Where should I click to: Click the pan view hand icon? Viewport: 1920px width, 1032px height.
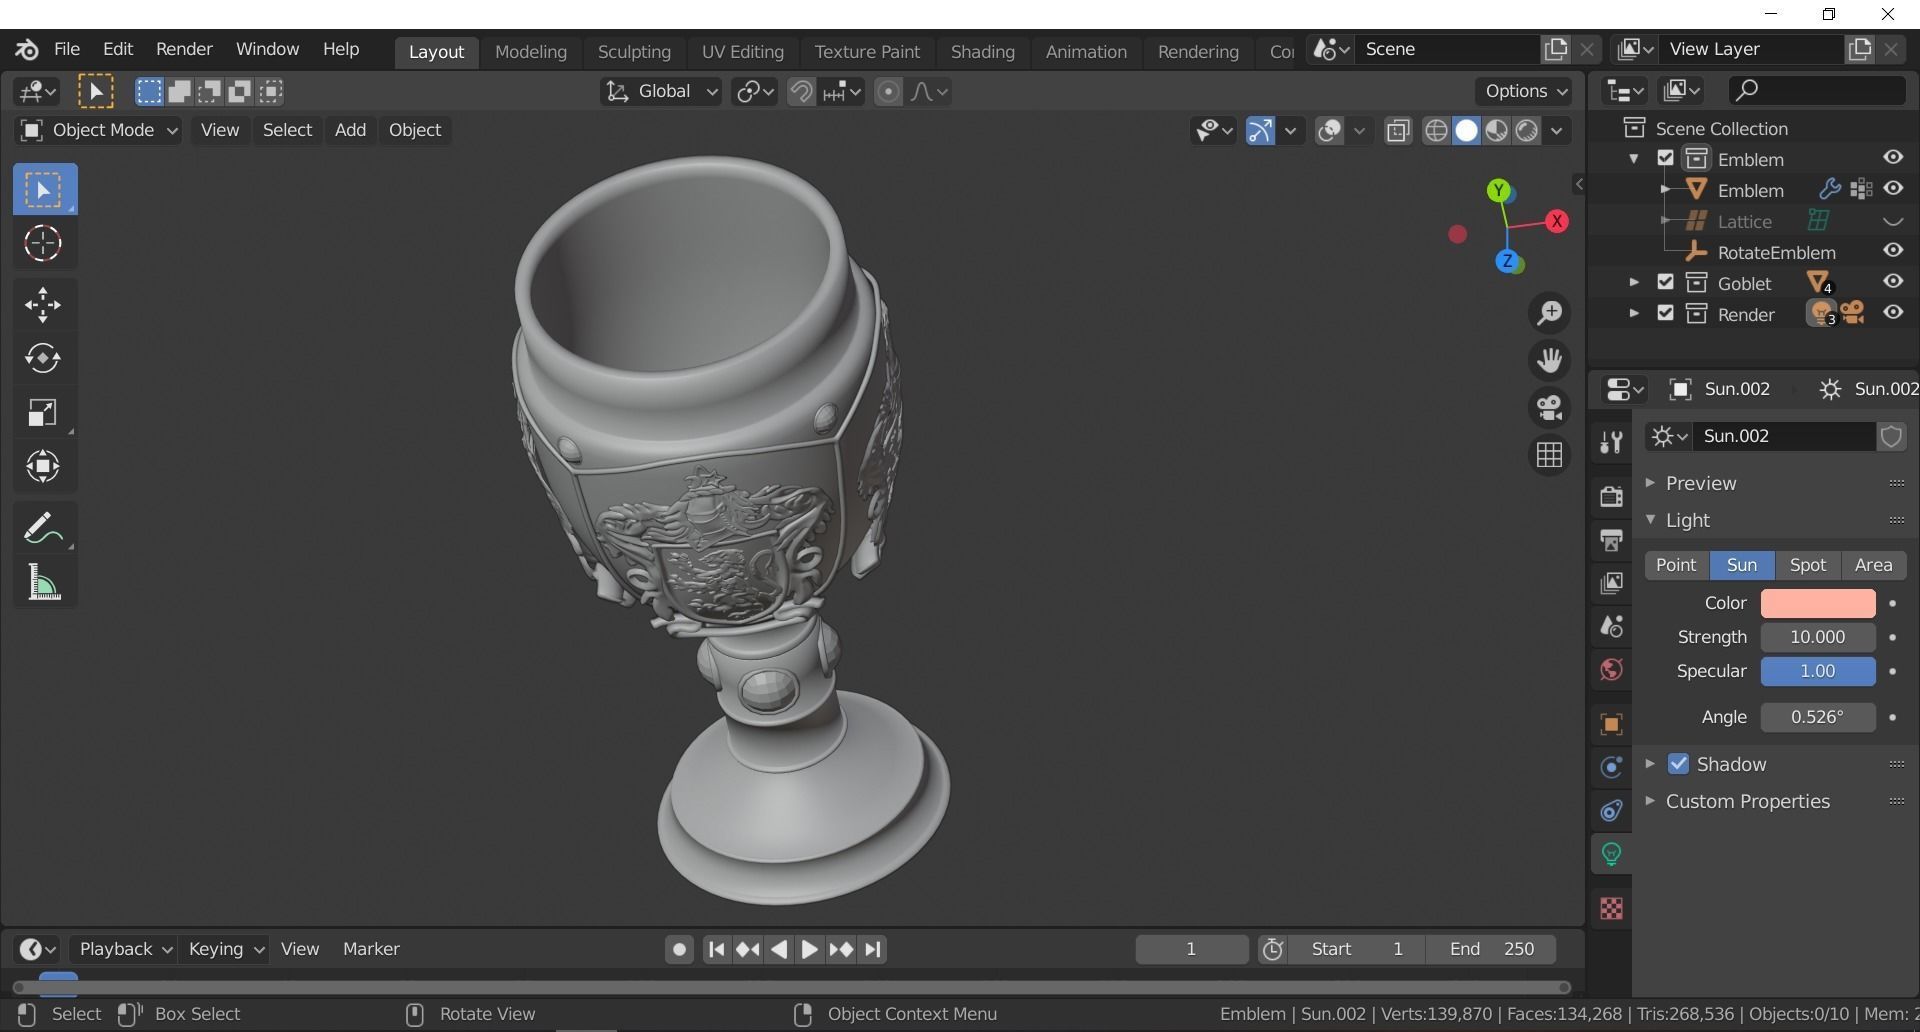point(1550,360)
